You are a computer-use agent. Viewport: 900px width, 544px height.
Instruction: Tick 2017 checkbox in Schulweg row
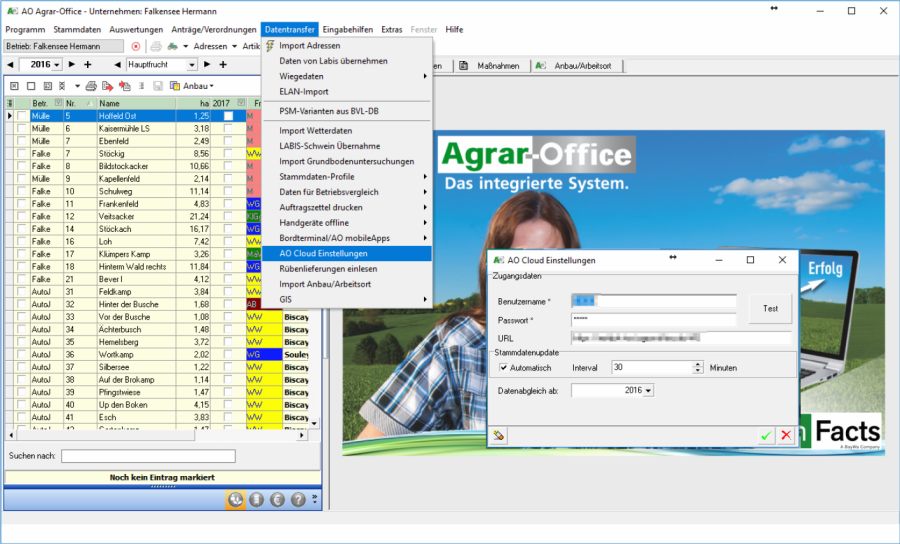[228, 191]
